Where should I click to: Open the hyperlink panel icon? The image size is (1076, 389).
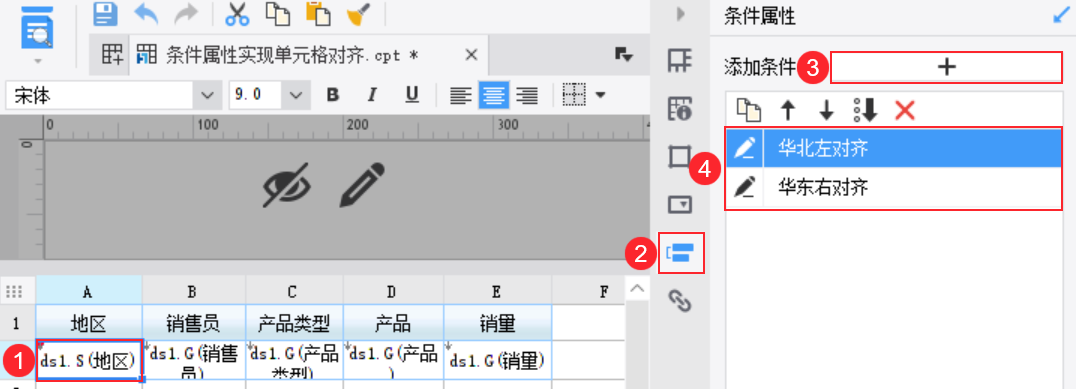679,300
